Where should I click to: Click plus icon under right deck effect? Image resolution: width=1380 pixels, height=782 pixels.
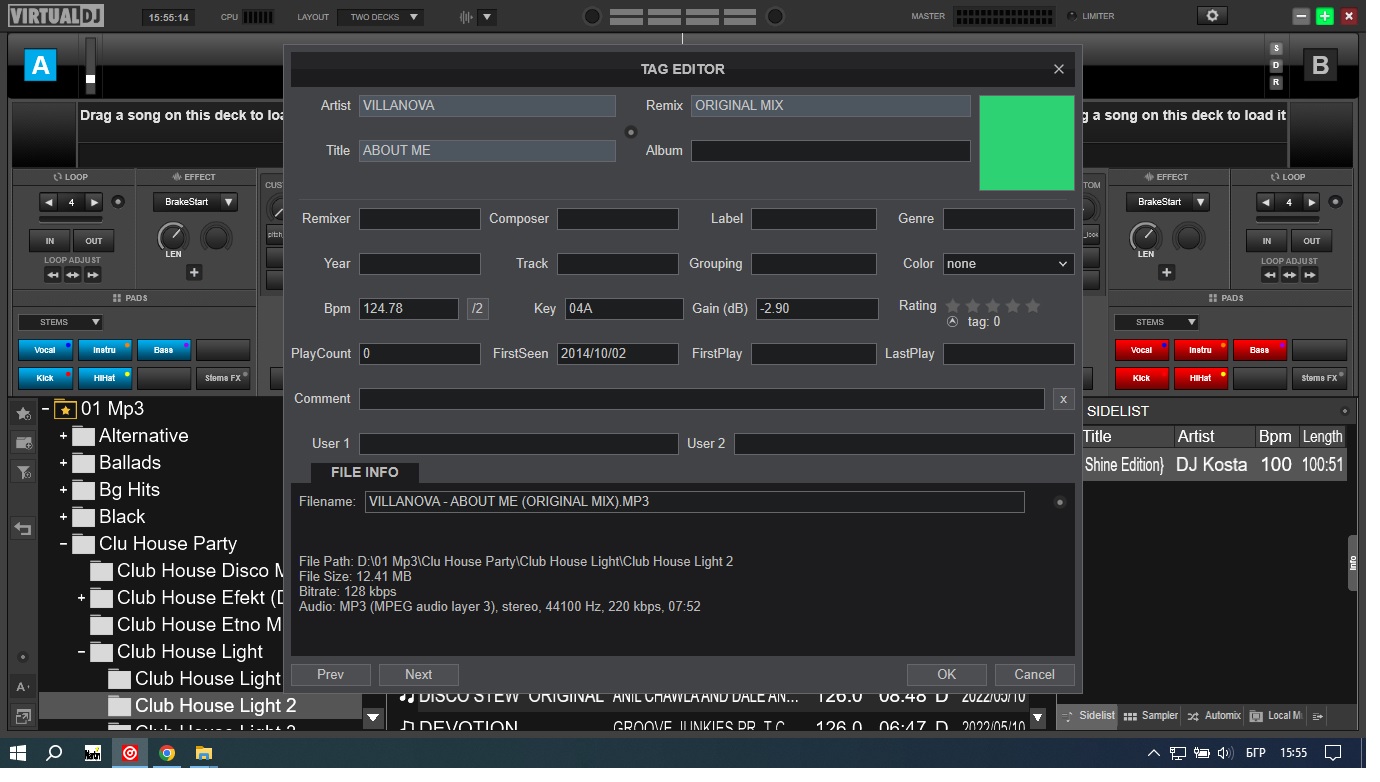coord(1166,272)
